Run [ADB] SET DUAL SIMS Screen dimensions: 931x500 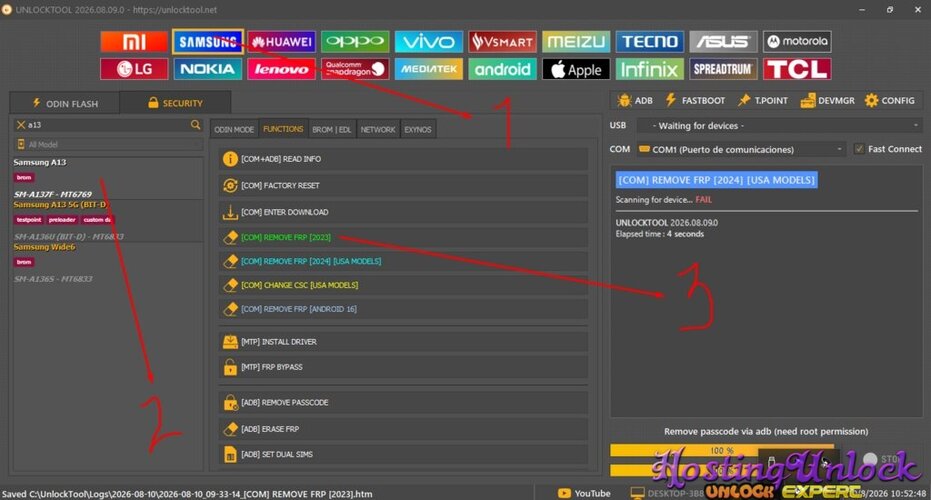(403, 454)
